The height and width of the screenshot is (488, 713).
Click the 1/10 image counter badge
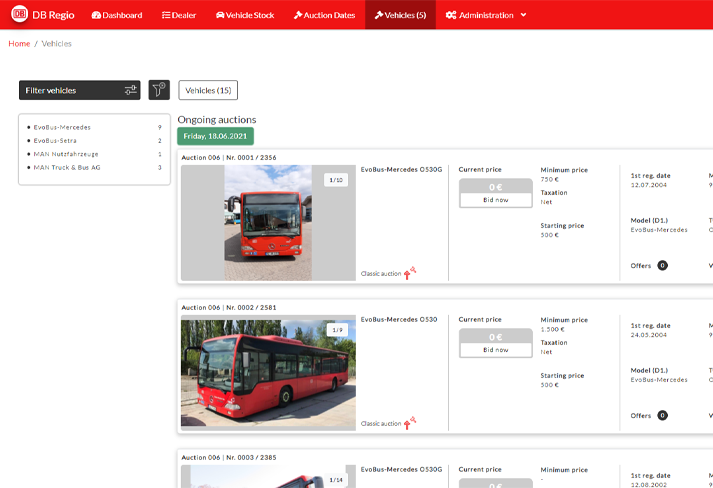[x=336, y=180]
